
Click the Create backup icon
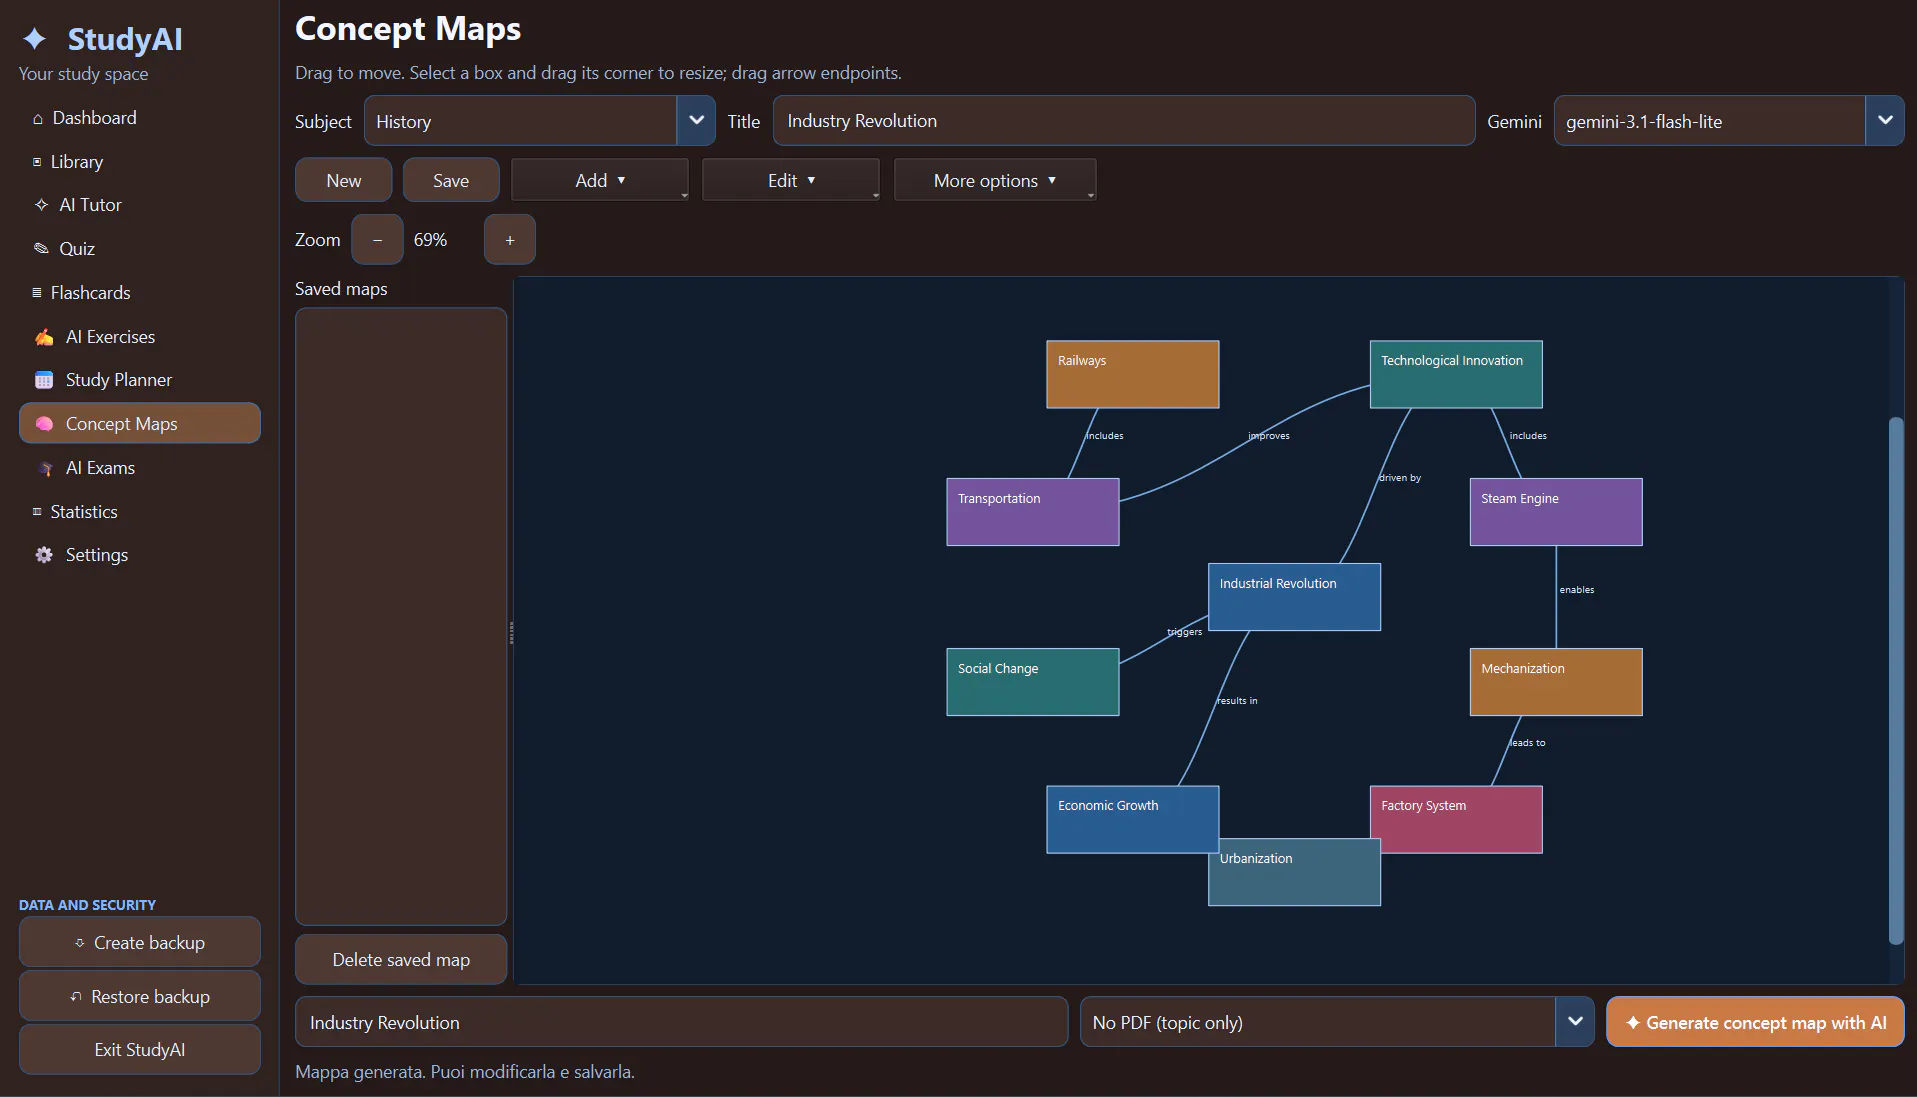(x=80, y=943)
